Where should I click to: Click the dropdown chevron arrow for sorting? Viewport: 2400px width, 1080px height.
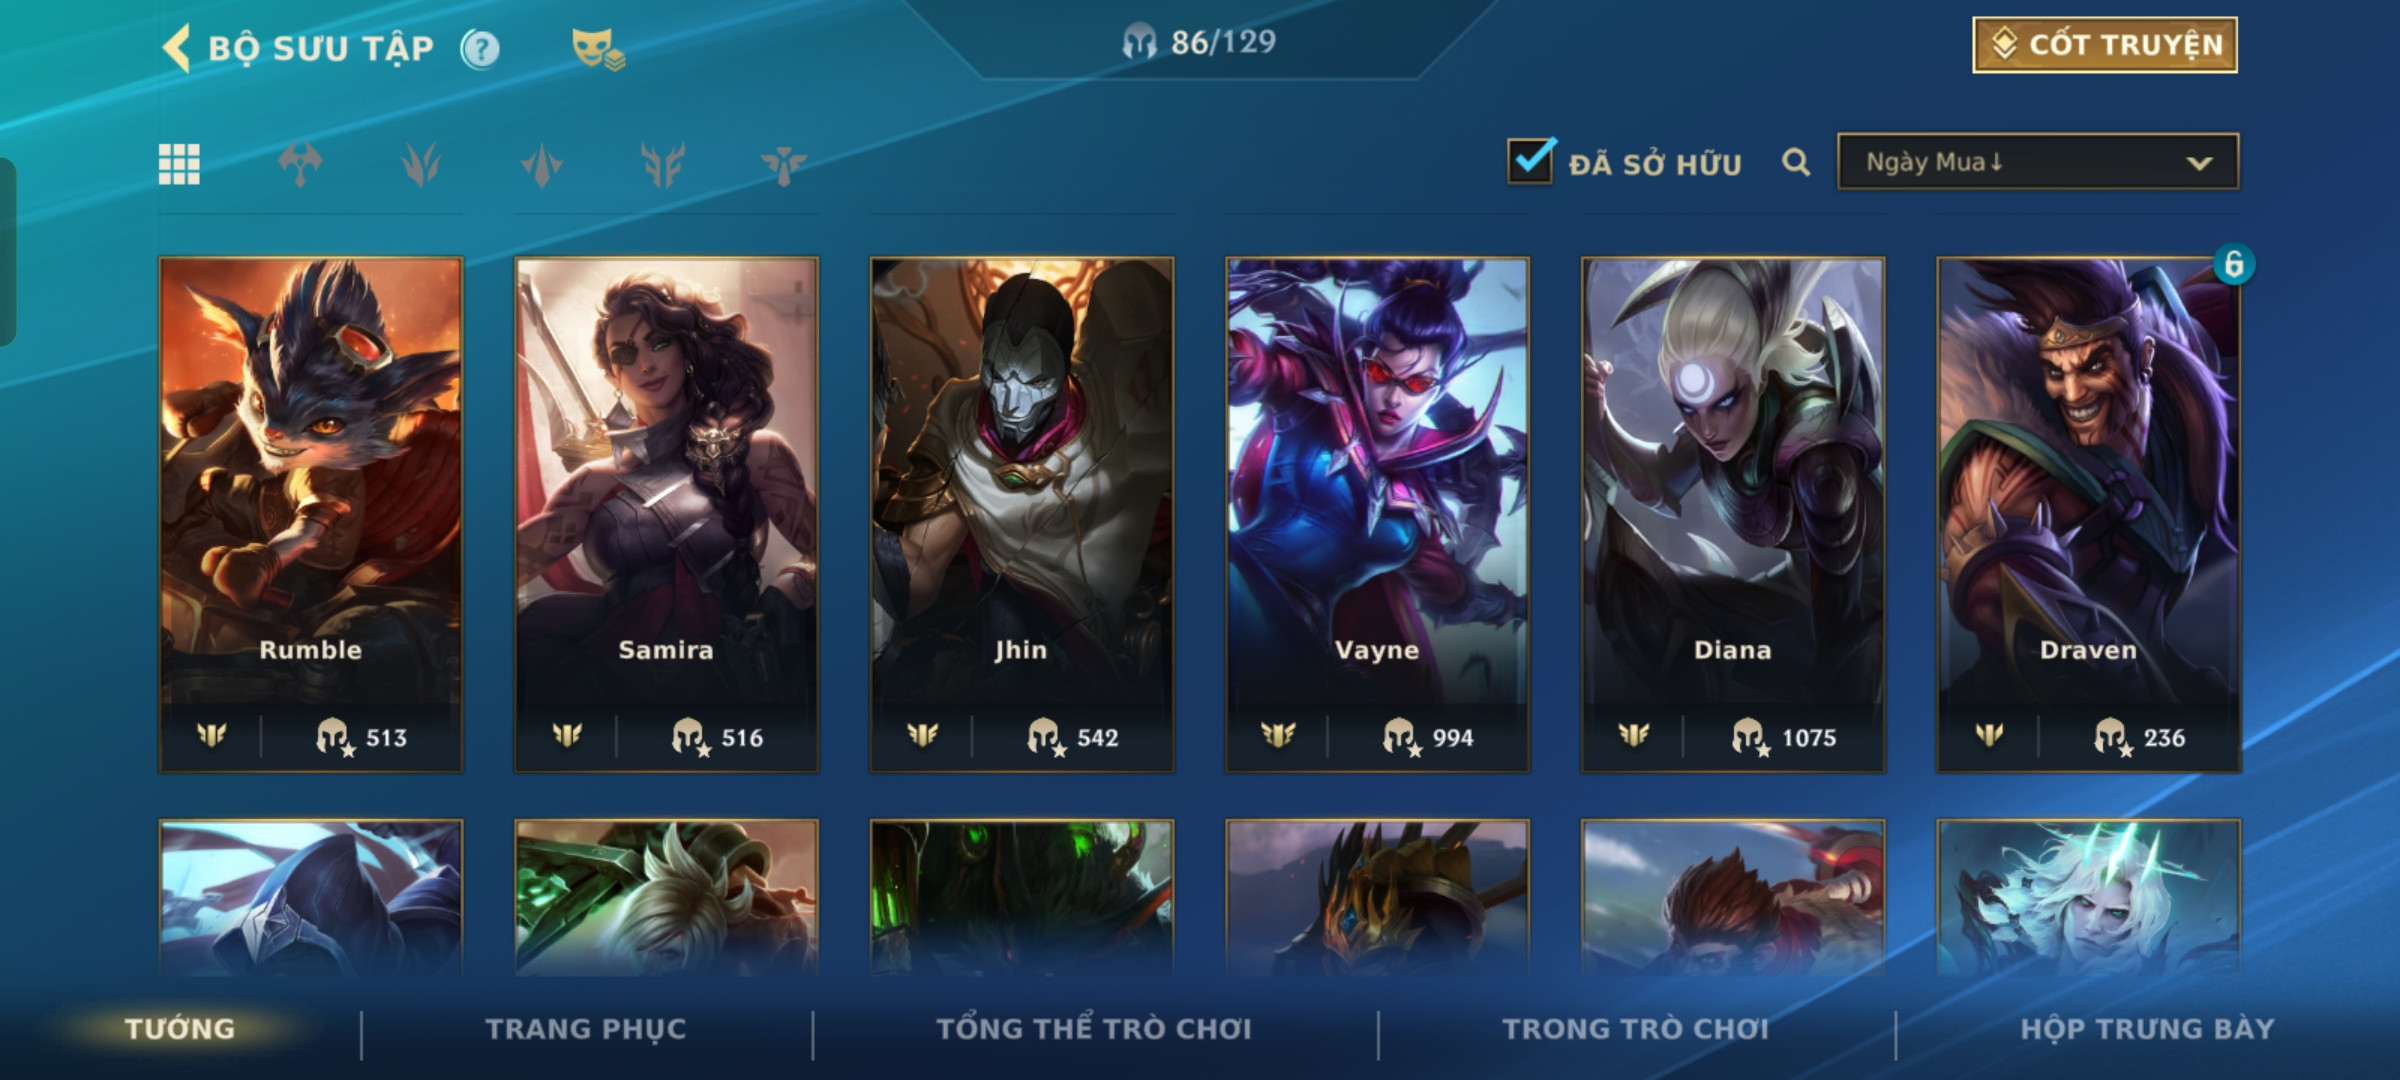(2199, 163)
